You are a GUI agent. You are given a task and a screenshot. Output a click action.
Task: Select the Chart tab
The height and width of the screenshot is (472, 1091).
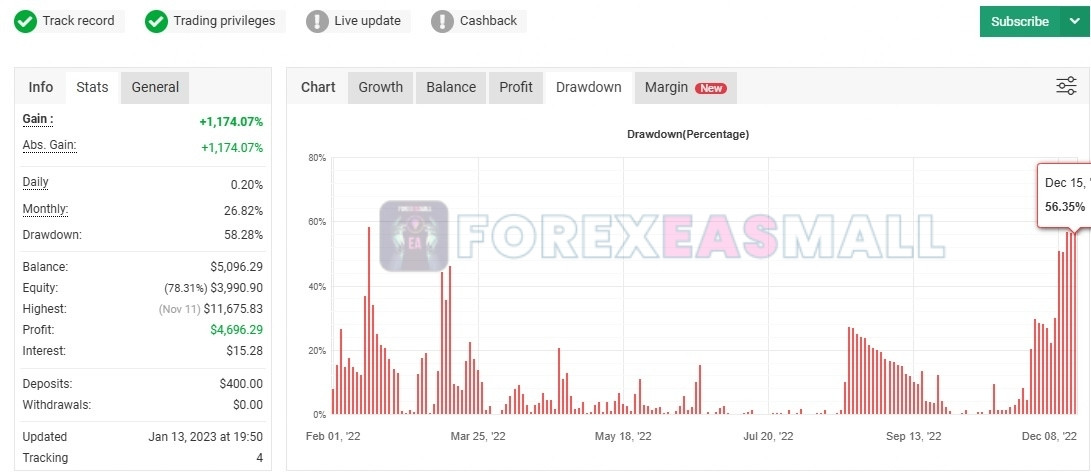[x=318, y=87]
